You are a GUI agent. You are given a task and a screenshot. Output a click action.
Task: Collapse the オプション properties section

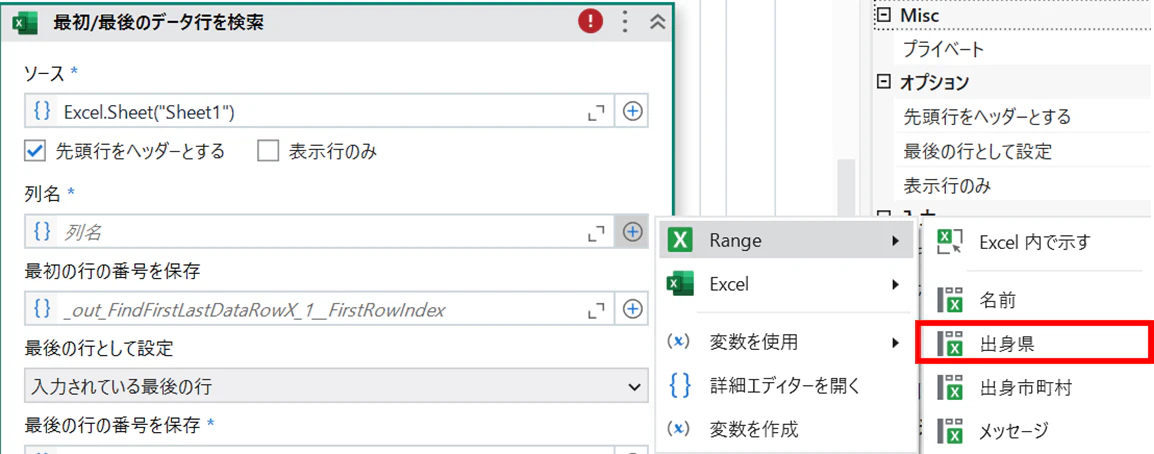pos(883,82)
